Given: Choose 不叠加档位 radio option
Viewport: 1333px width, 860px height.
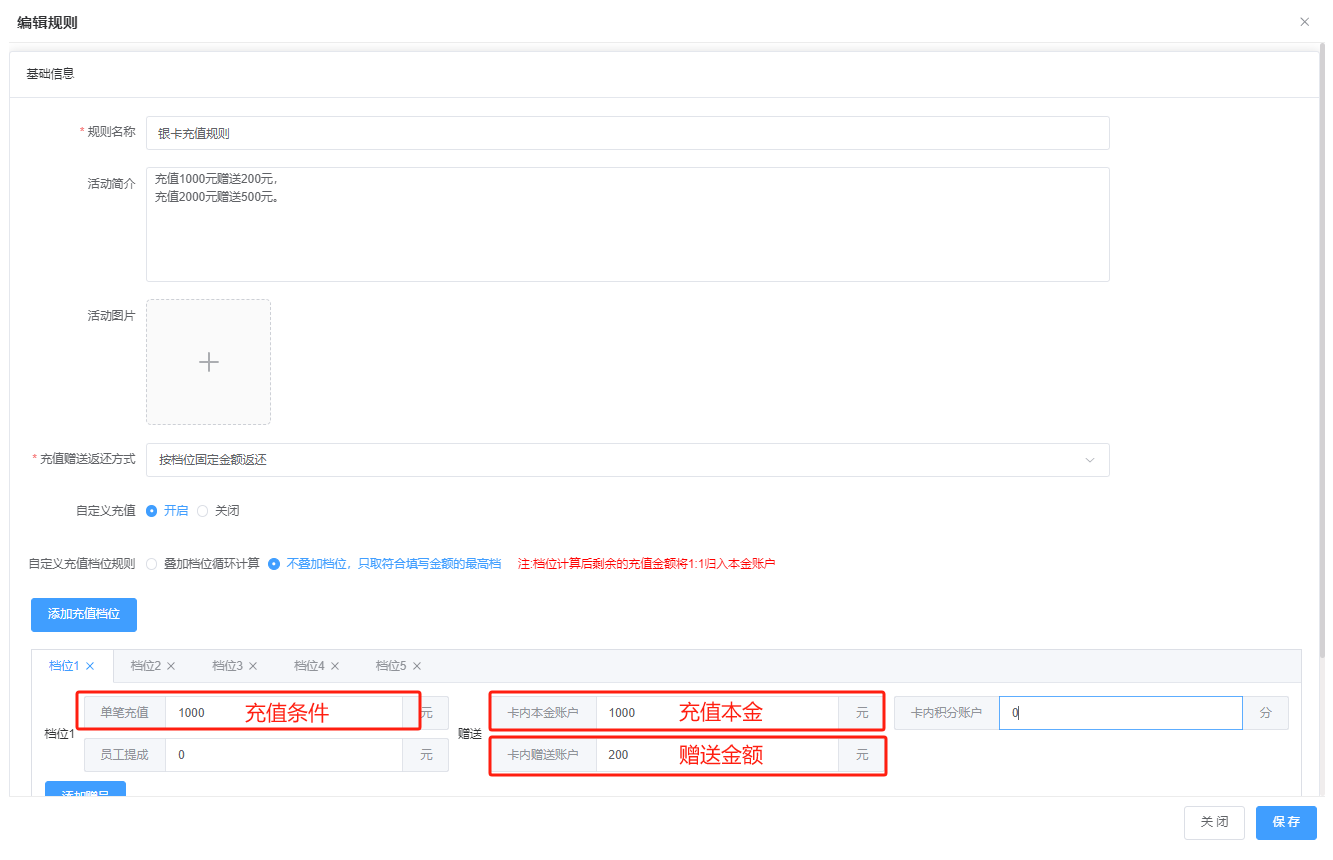Looking at the screenshot, I should pyautogui.click(x=274, y=564).
